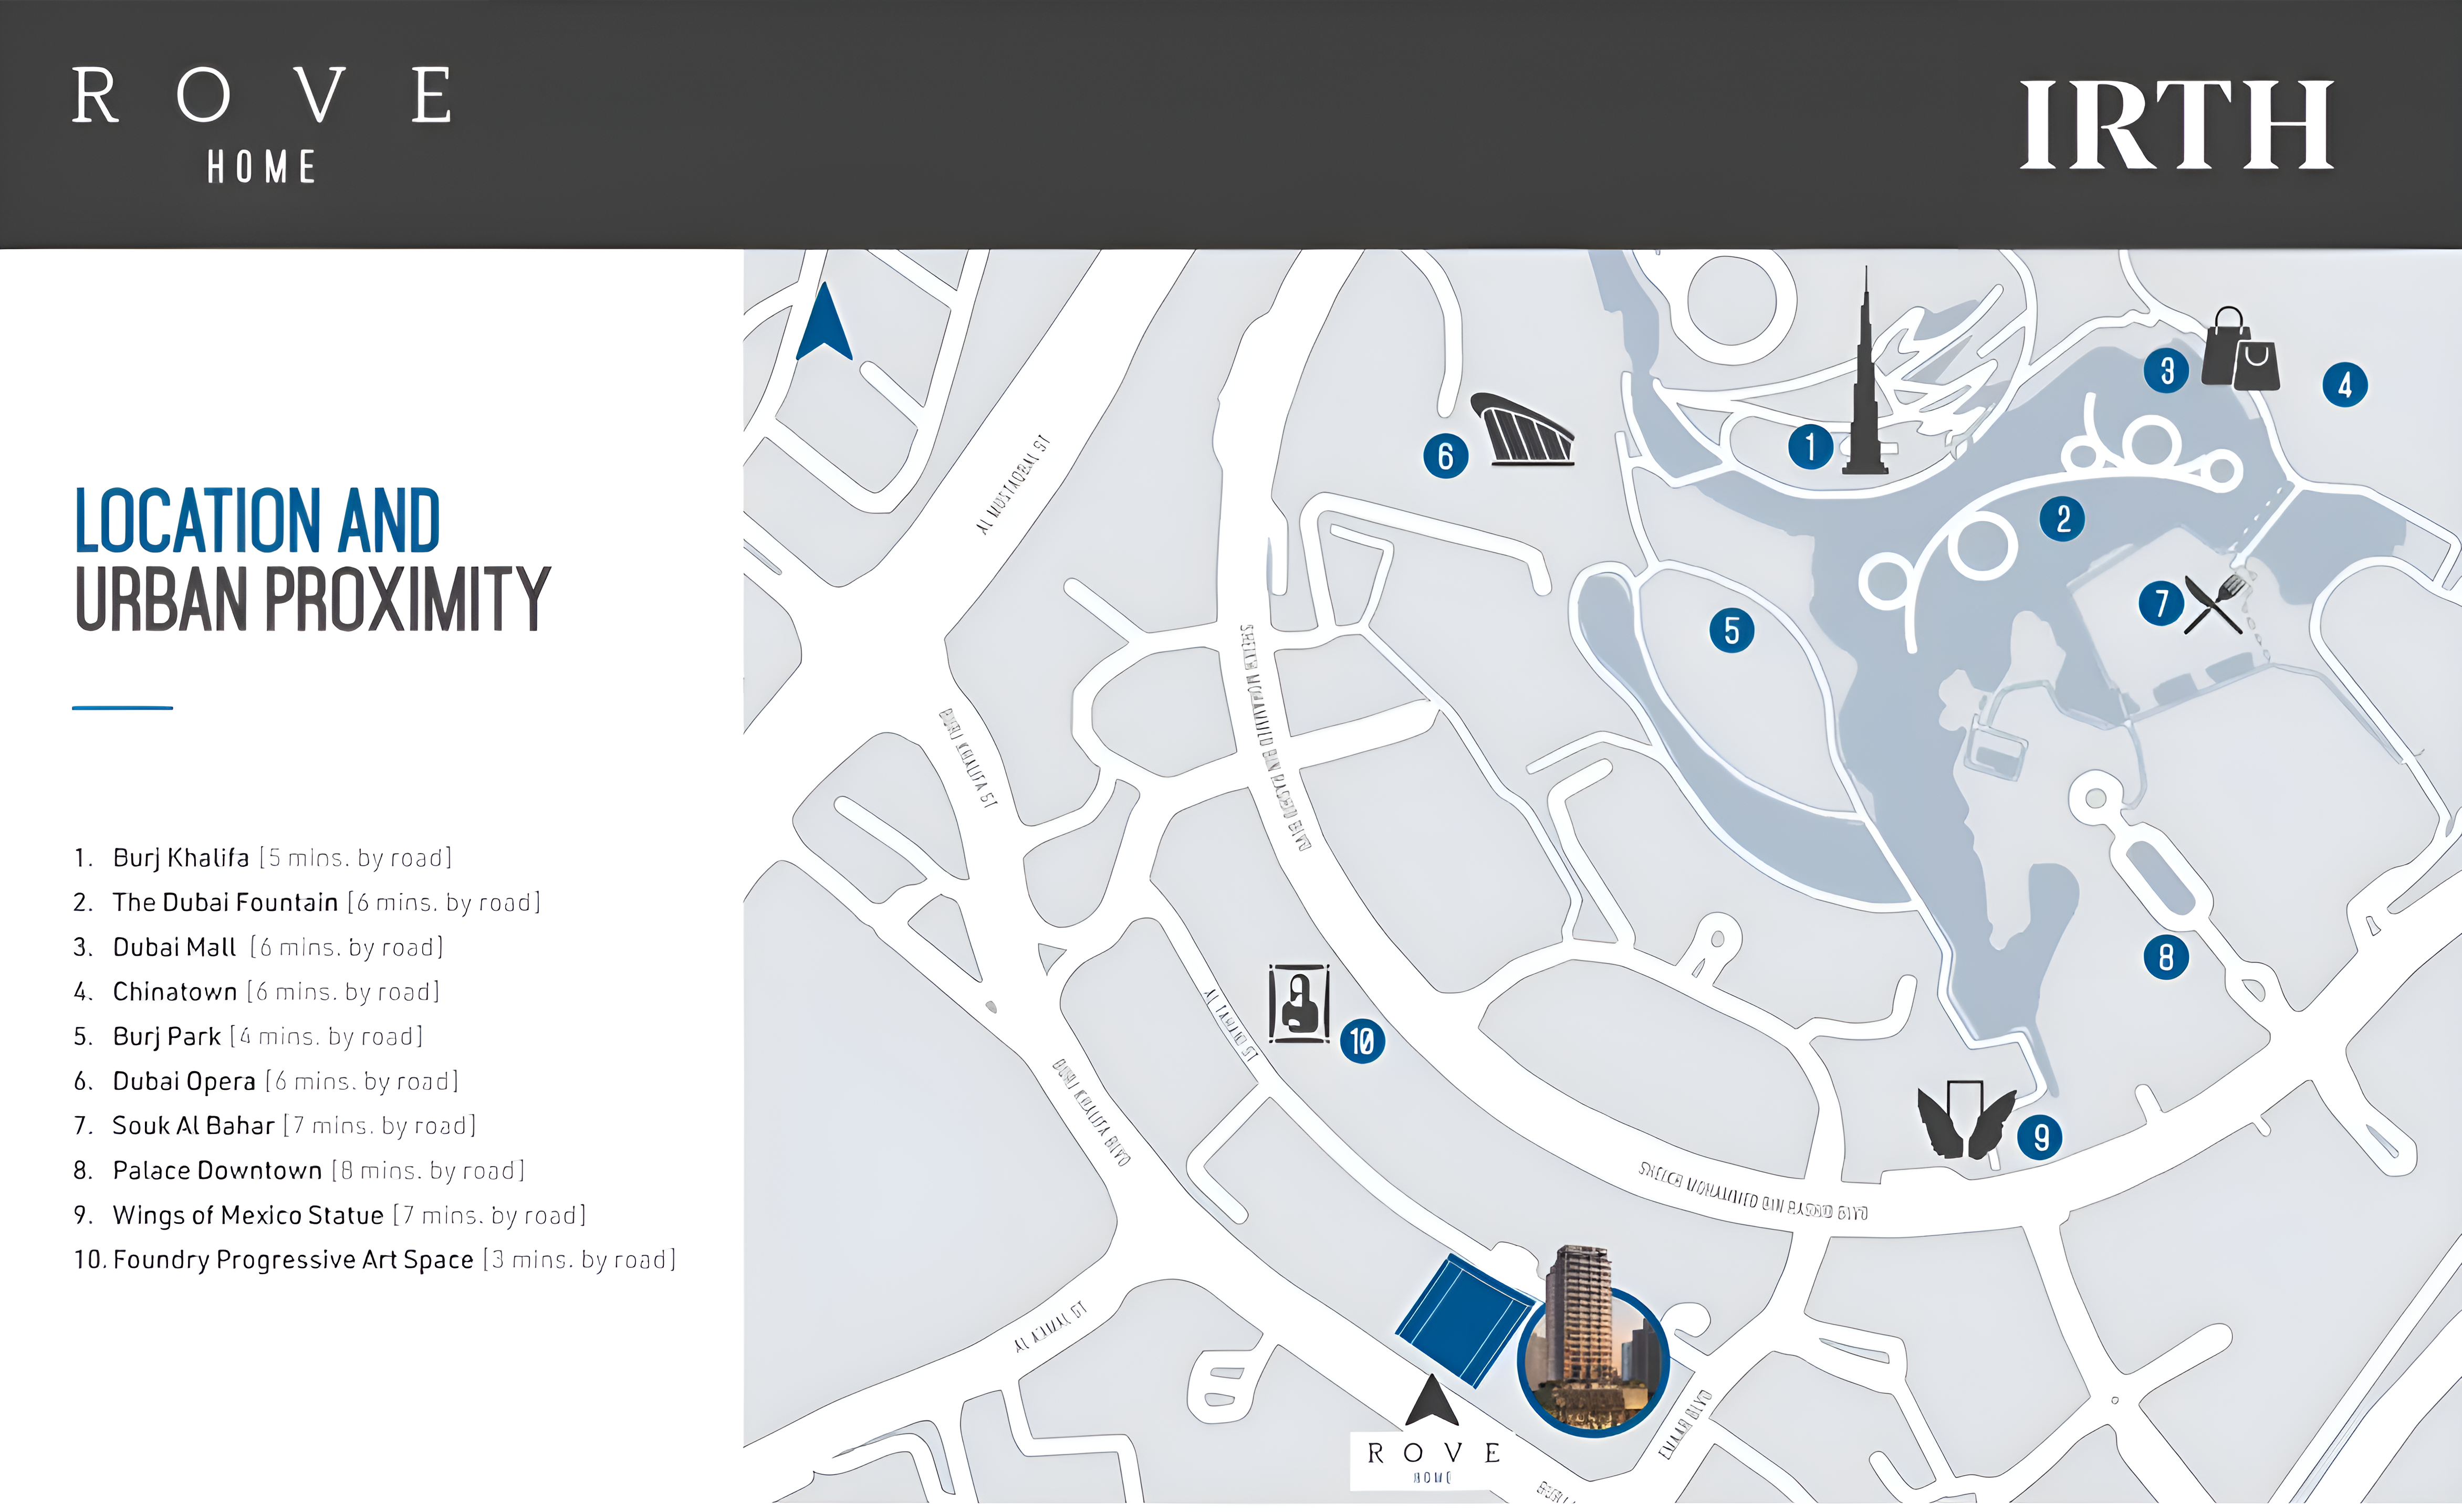Click the blue north arrow icon
The width and height of the screenshot is (2462, 1512).
824,324
